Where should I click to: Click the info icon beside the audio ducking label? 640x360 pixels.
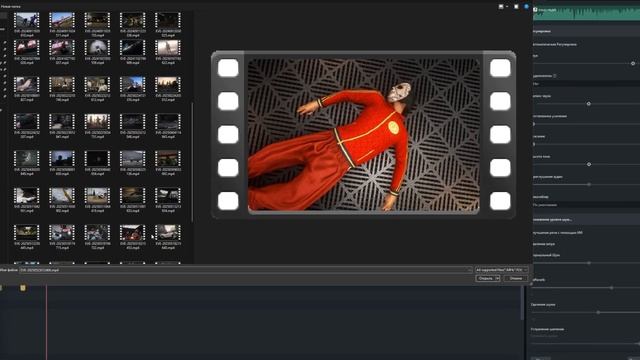click(555, 76)
